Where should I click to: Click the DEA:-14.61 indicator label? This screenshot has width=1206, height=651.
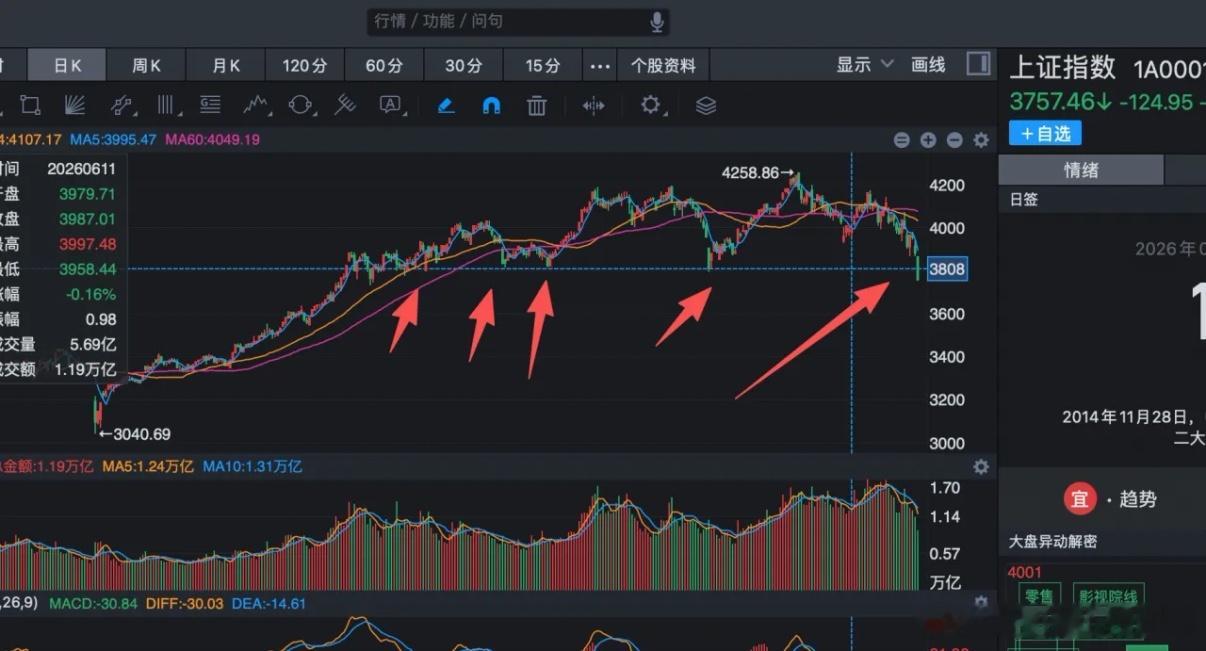268,604
